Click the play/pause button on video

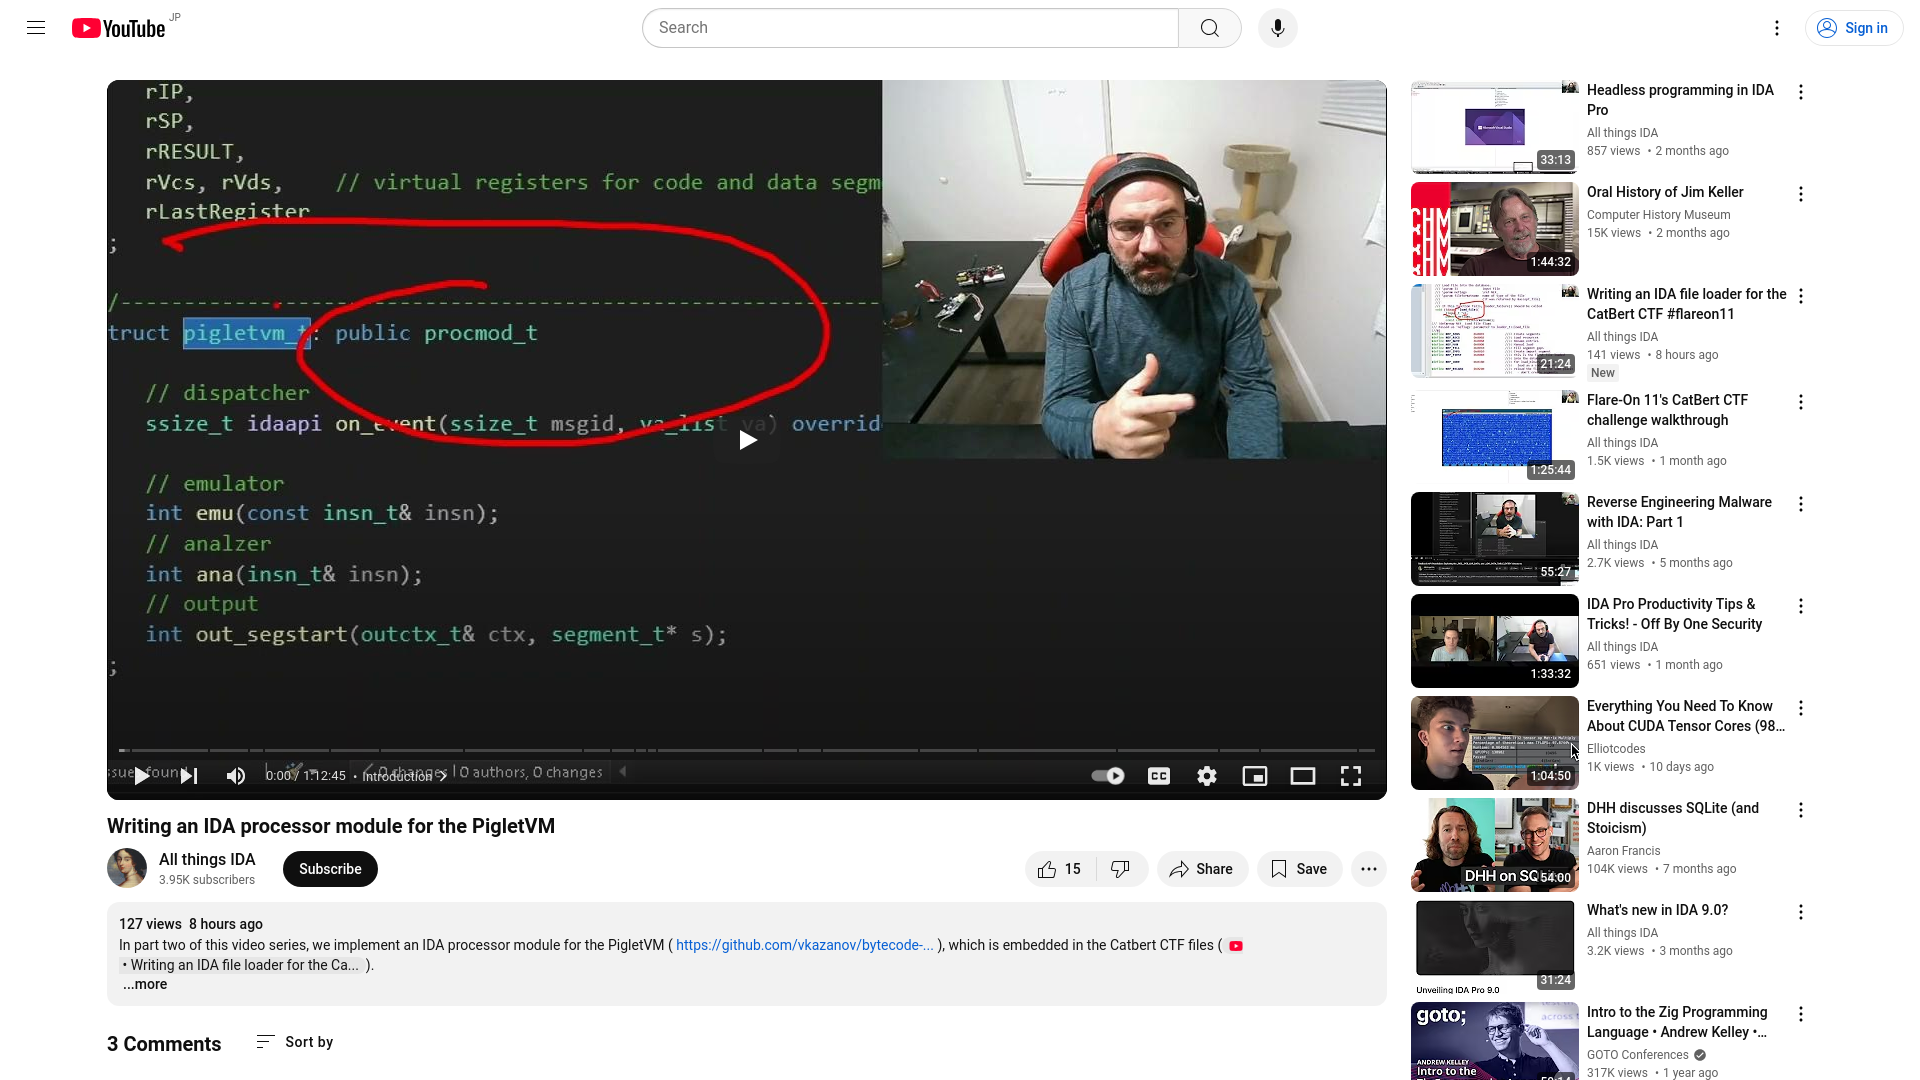click(142, 775)
